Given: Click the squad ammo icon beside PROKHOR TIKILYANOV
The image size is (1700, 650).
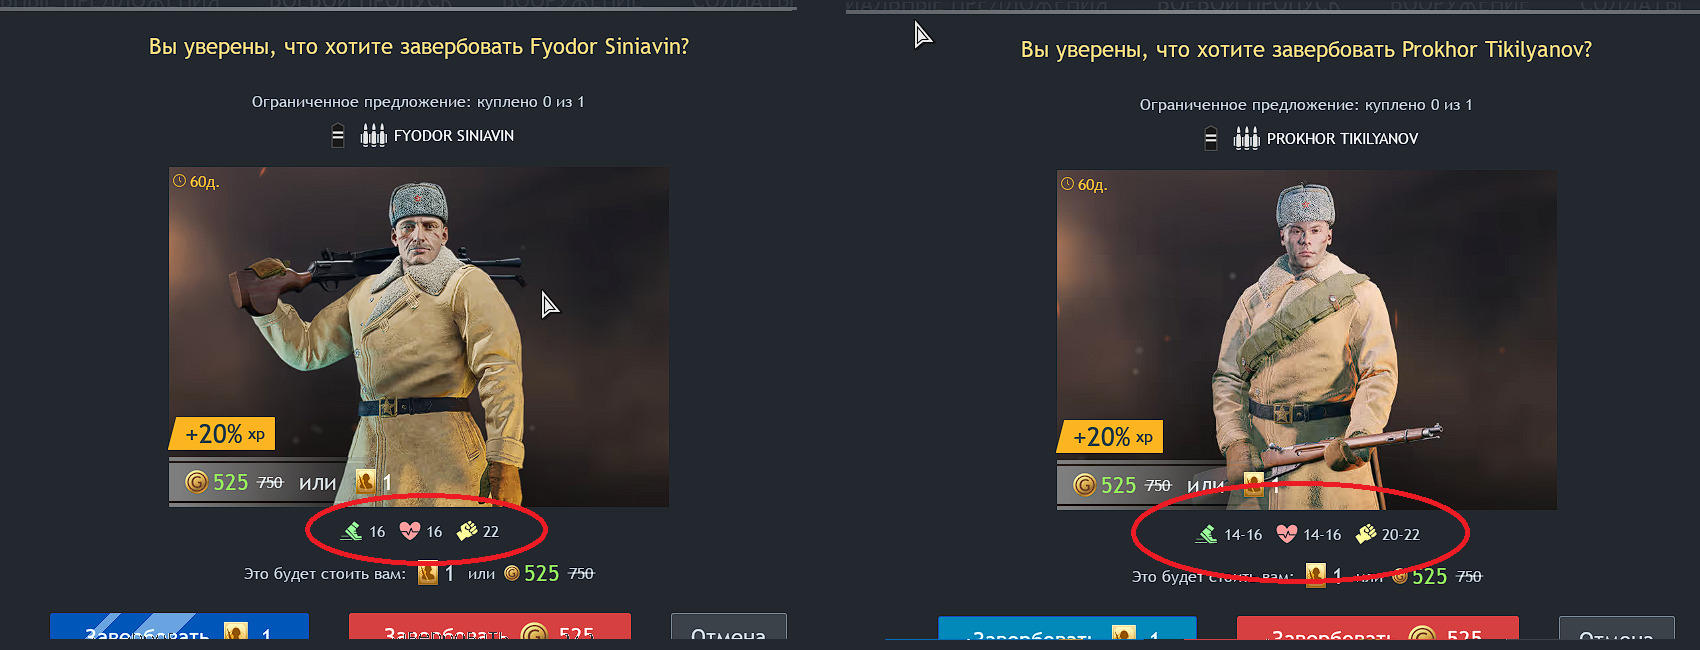Looking at the screenshot, I should coord(1246,138).
